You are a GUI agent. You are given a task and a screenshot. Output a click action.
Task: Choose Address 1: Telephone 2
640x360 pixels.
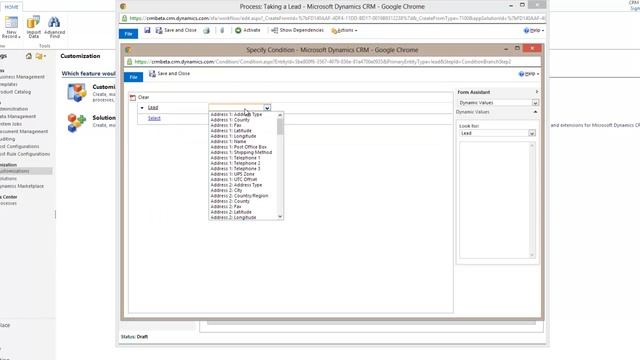[236, 163]
